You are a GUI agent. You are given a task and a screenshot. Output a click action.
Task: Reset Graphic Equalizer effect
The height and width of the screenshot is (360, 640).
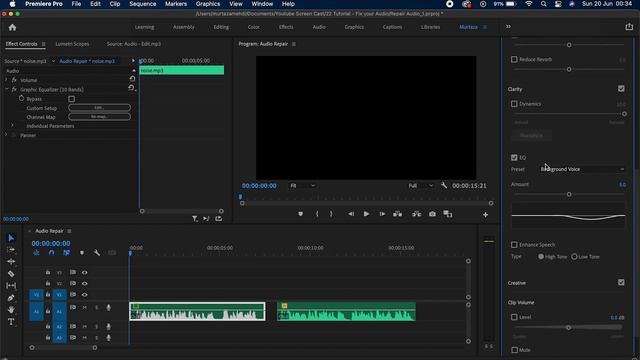[x=131, y=88]
